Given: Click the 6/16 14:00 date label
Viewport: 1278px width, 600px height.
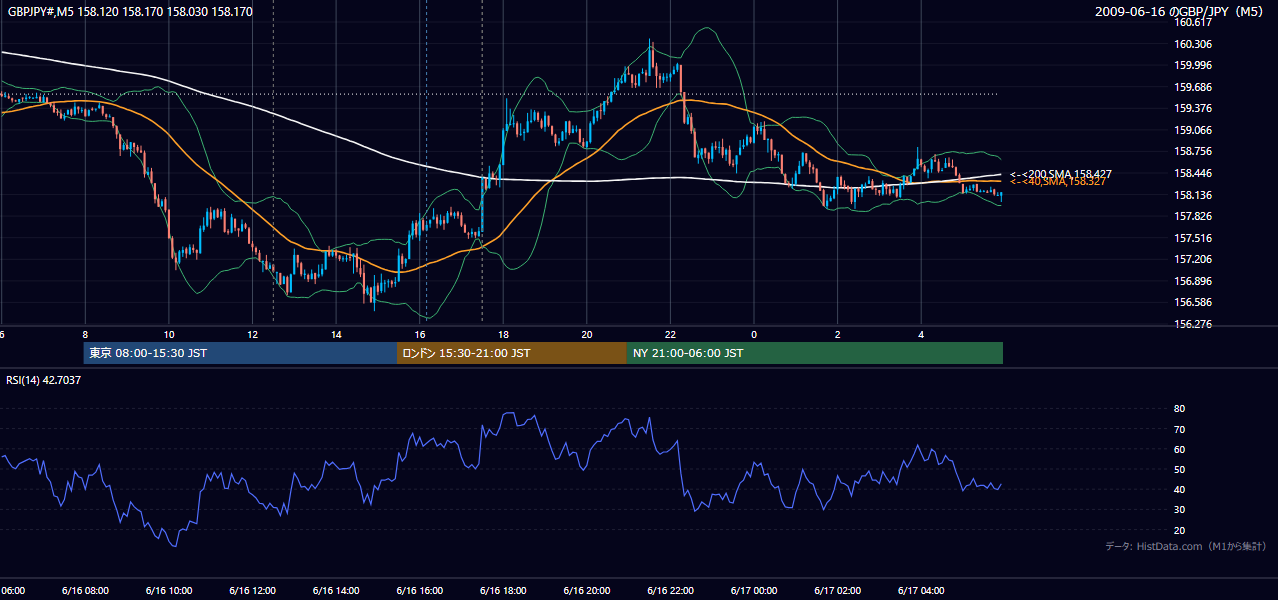Looking at the screenshot, I should pos(335,591).
